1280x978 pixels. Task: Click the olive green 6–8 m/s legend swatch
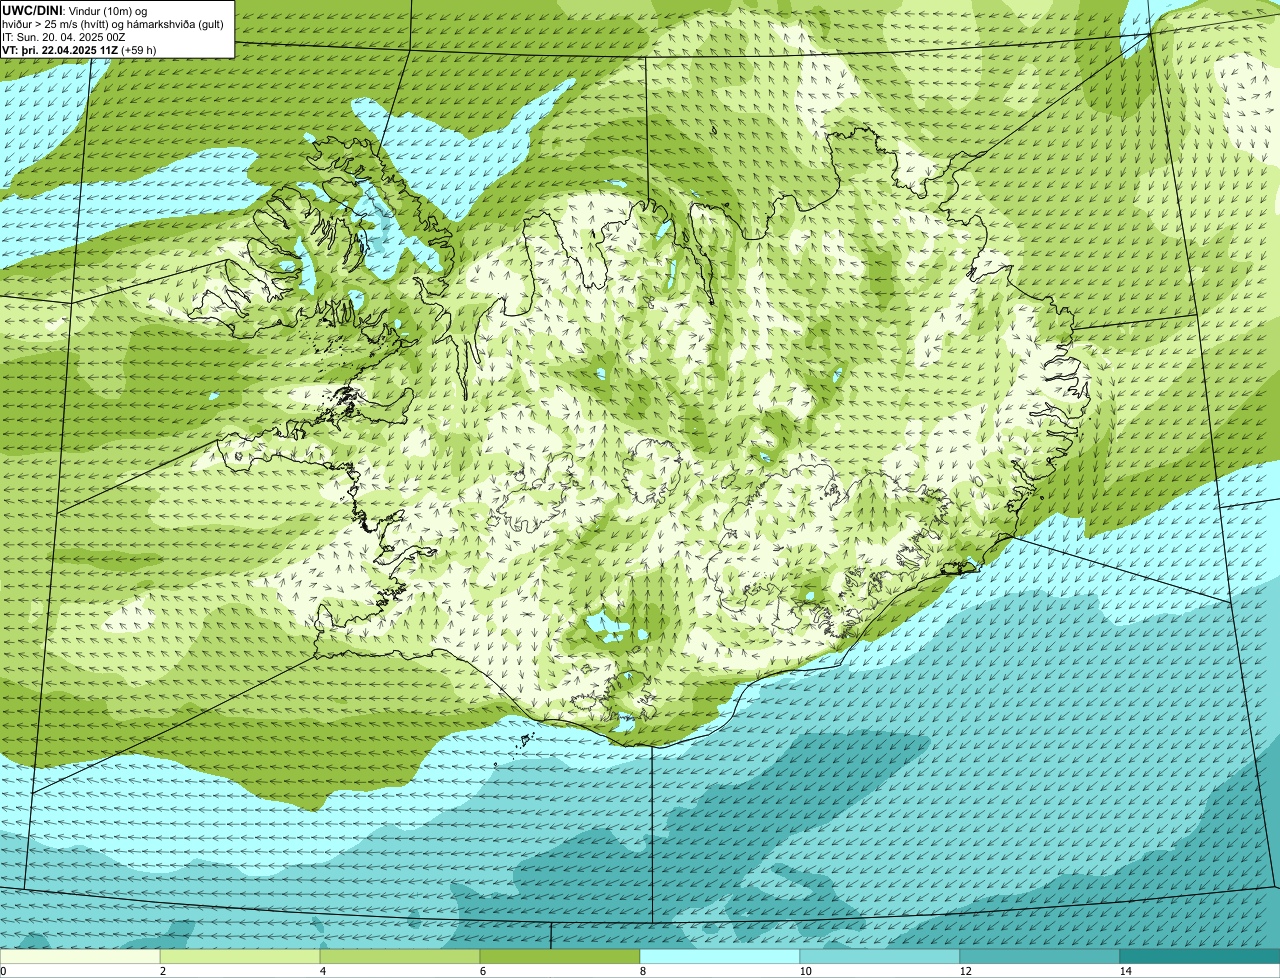(x=560, y=957)
